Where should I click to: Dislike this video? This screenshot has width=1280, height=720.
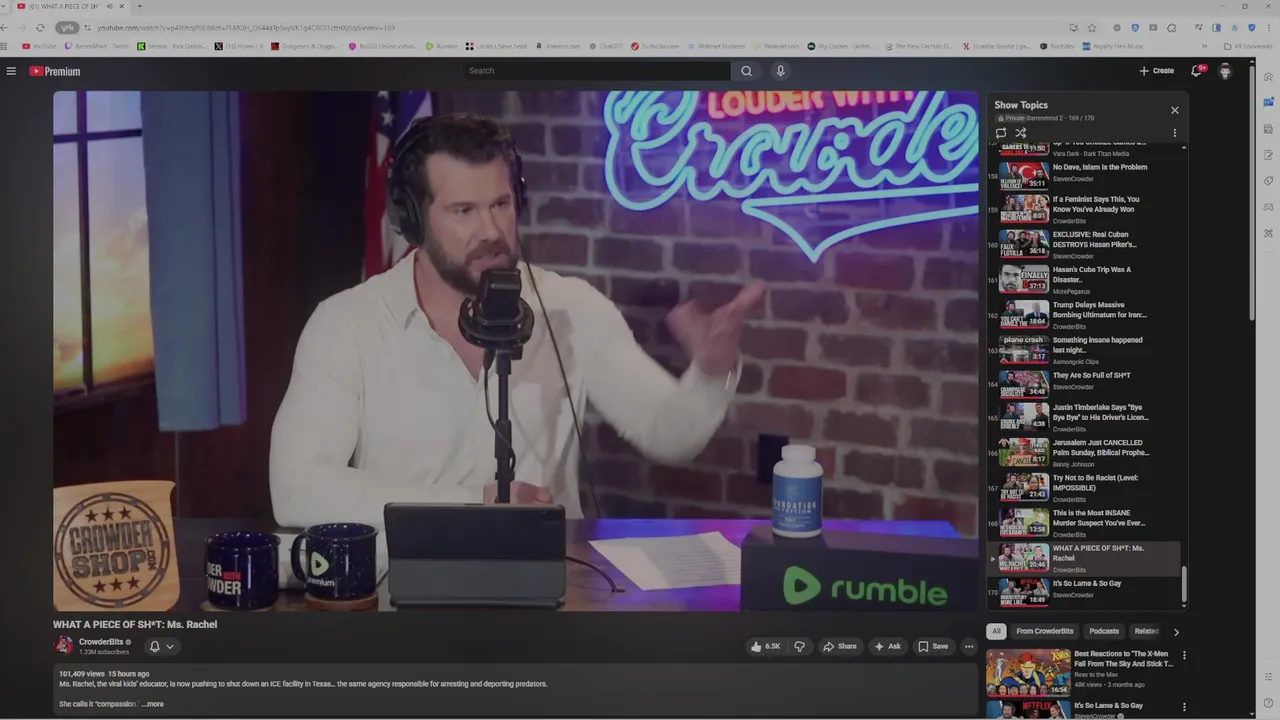click(x=799, y=646)
